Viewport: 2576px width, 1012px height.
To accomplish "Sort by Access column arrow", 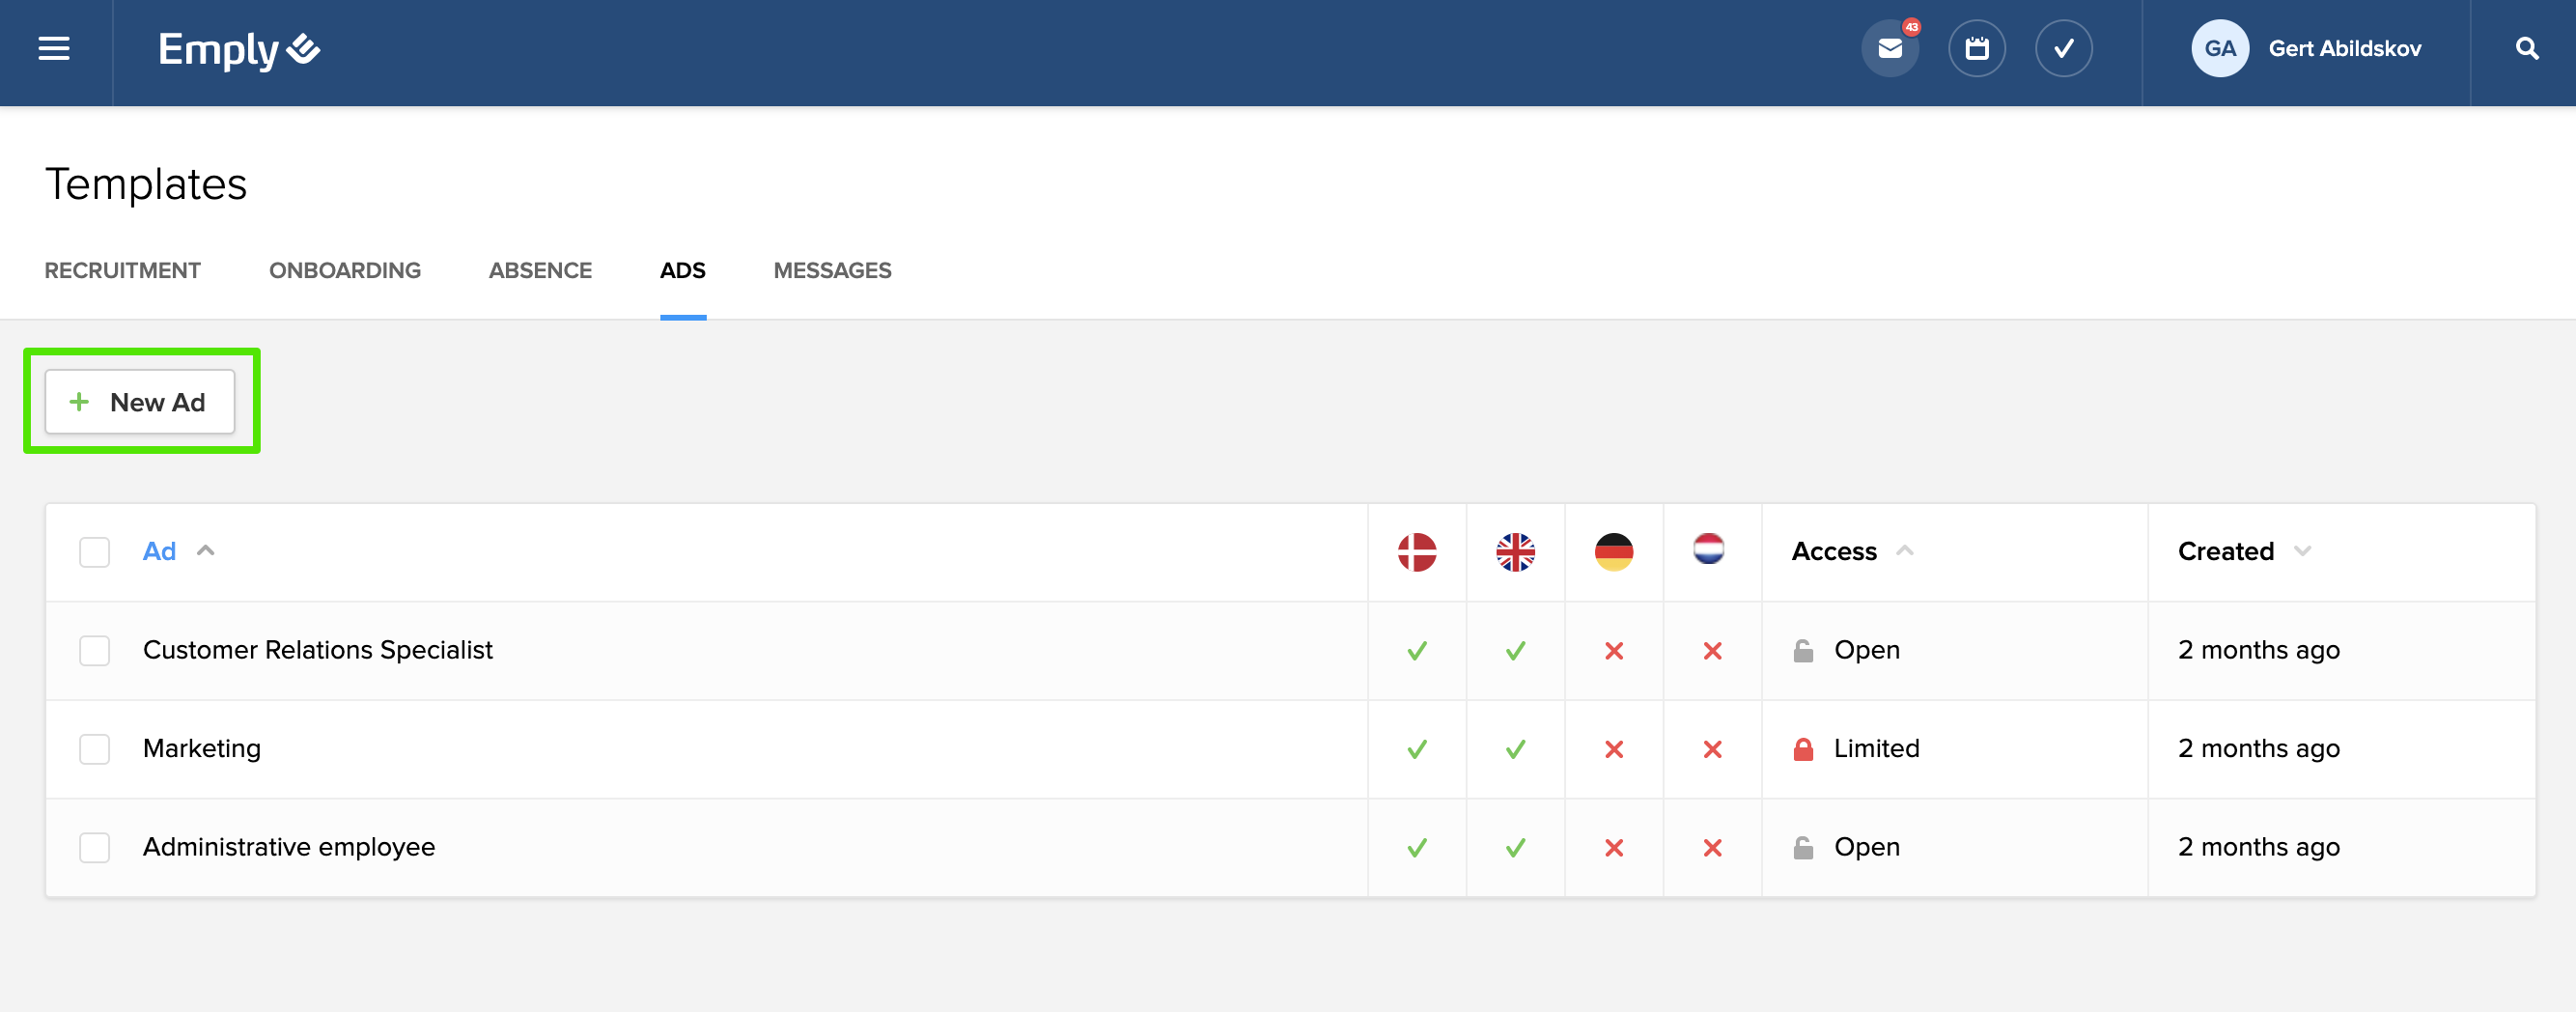I will [x=1904, y=551].
